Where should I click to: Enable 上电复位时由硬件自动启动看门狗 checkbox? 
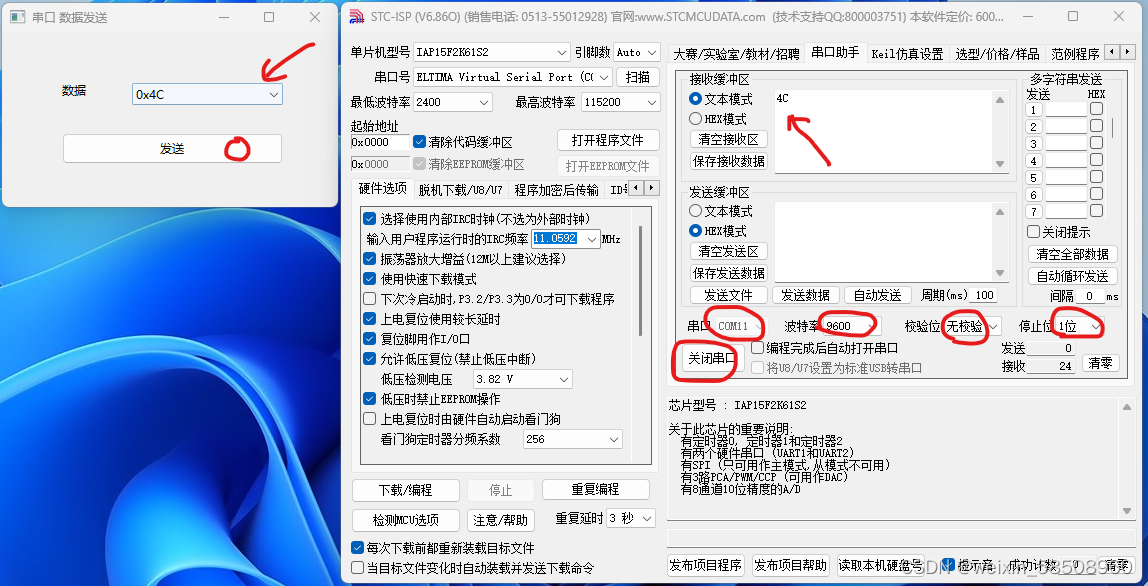tap(370, 419)
